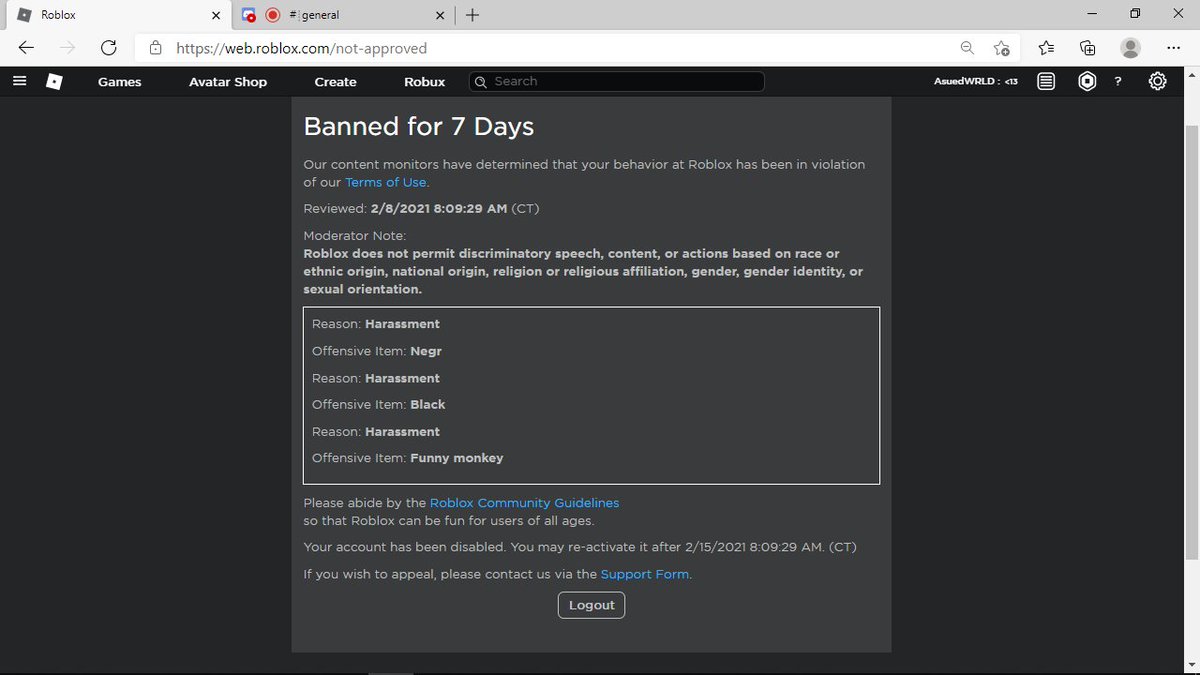The width and height of the screenshot is (1200, 675).
Task: Click the browser back arrow
Action: [x=27, y=48]
